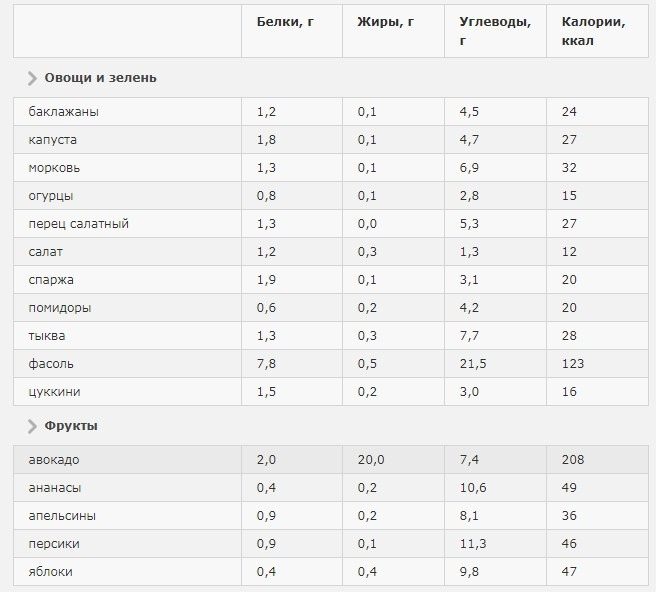The height and width of the screenshot is (592, 656).
Task: Click the ананасы row label
Action: pos(55,488)
